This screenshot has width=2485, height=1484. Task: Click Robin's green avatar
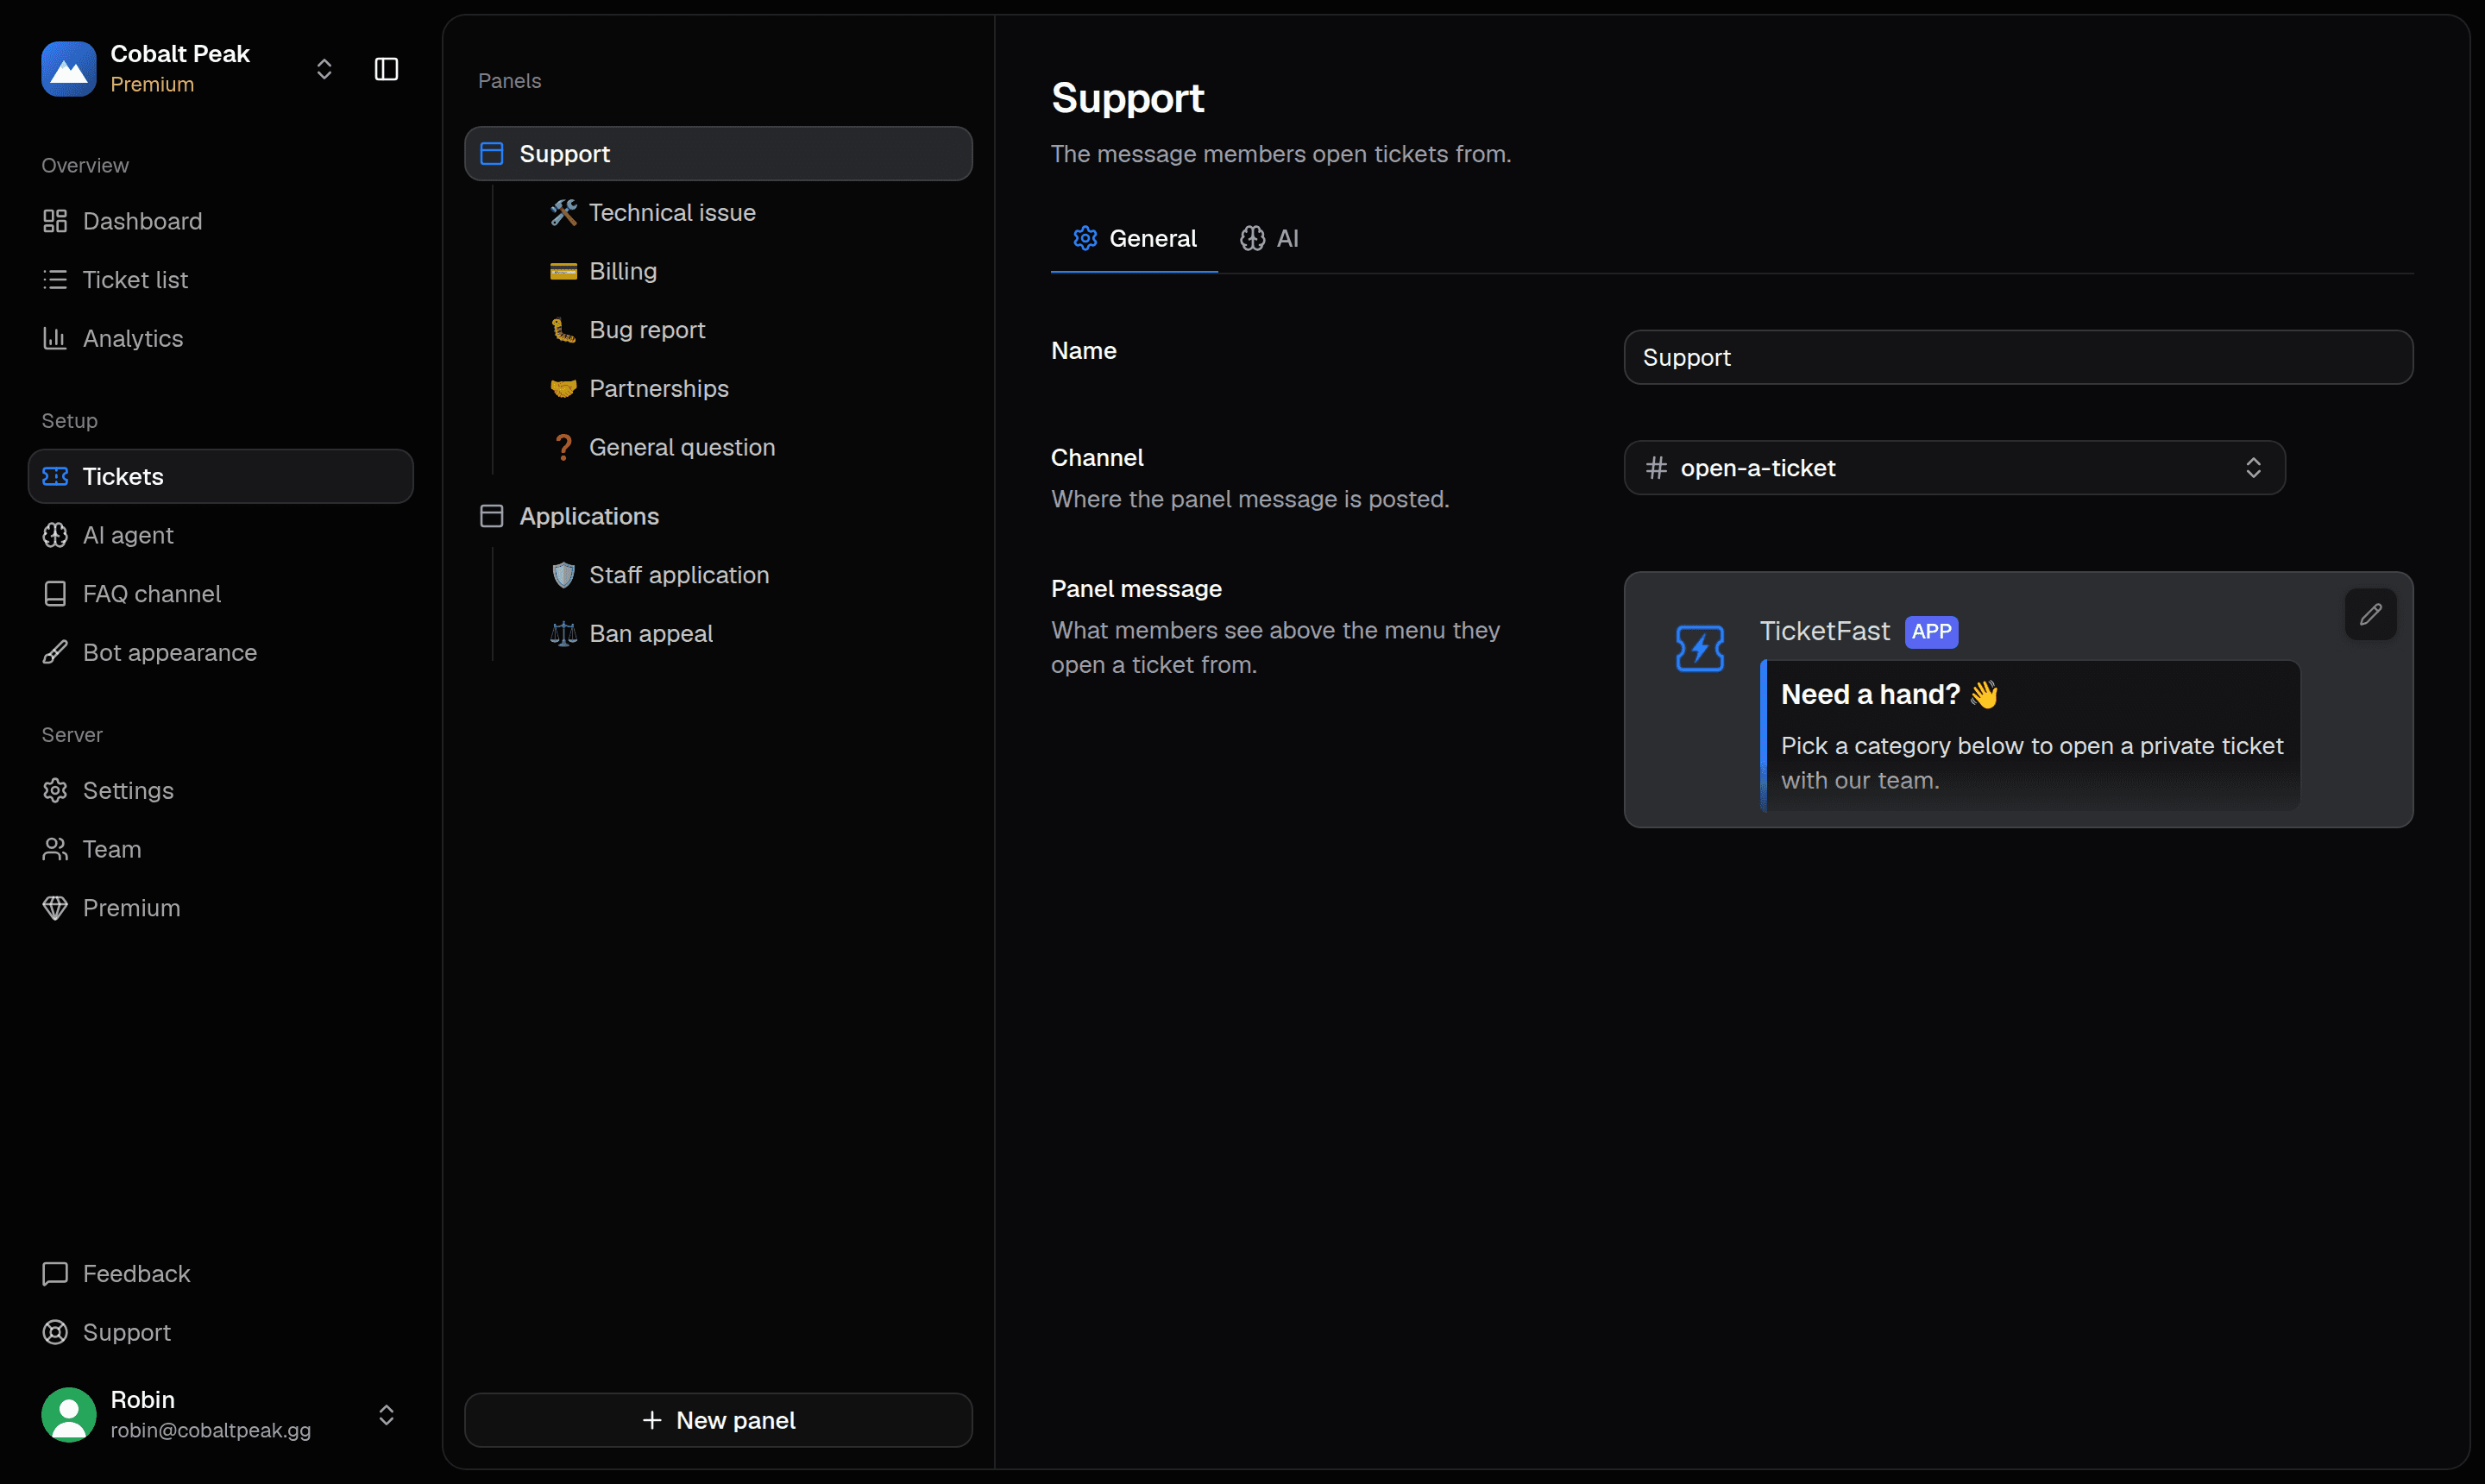68,1414
